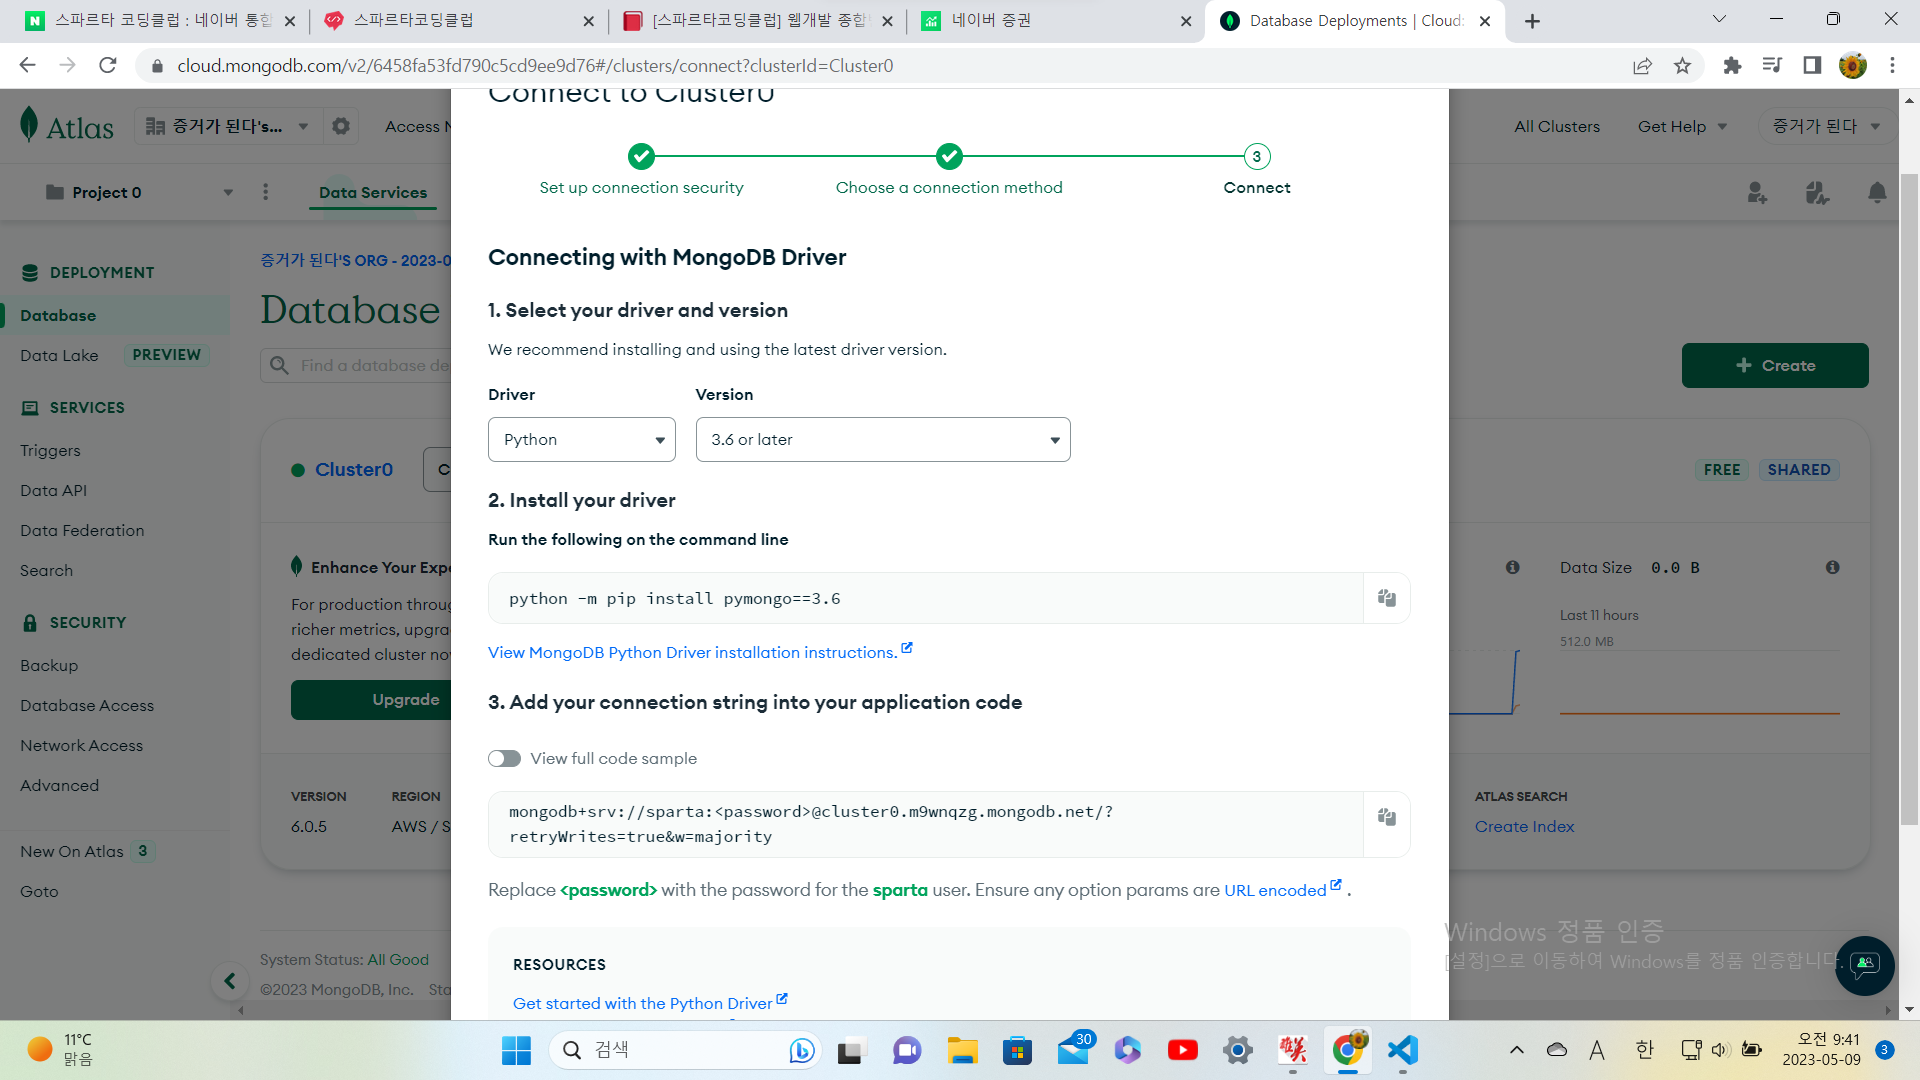Open File Explorer from the taskbar
1920x1080 pixels.
click(962, 1050)
